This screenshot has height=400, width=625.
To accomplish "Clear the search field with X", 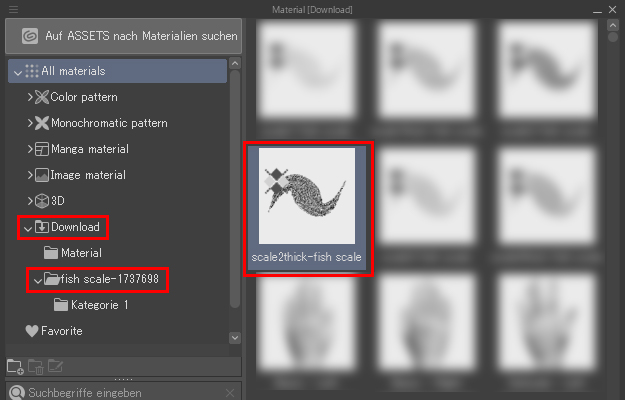I will click(x=230, y=393).
